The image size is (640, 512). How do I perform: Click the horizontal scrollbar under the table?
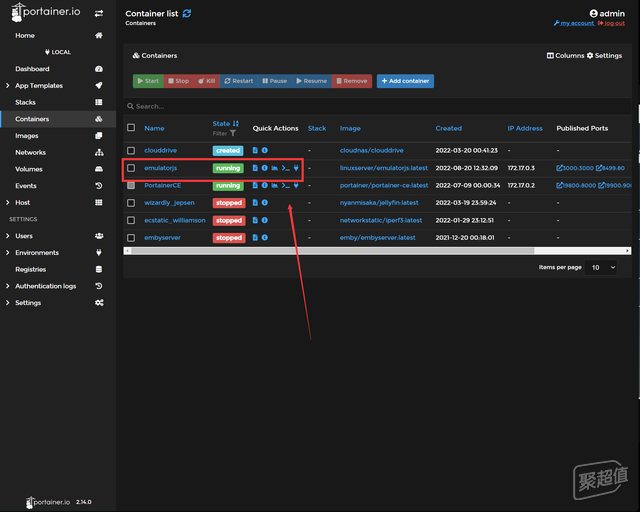pos(332,251)
